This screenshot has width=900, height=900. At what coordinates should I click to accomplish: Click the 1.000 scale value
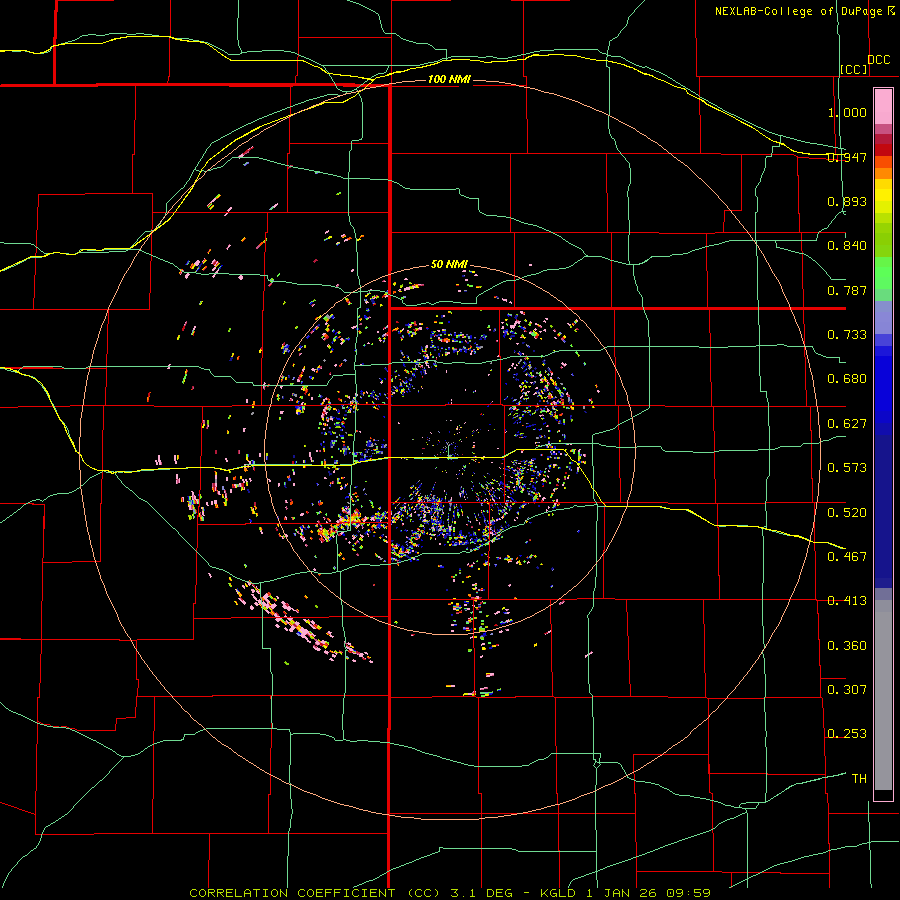pos(847,112)
